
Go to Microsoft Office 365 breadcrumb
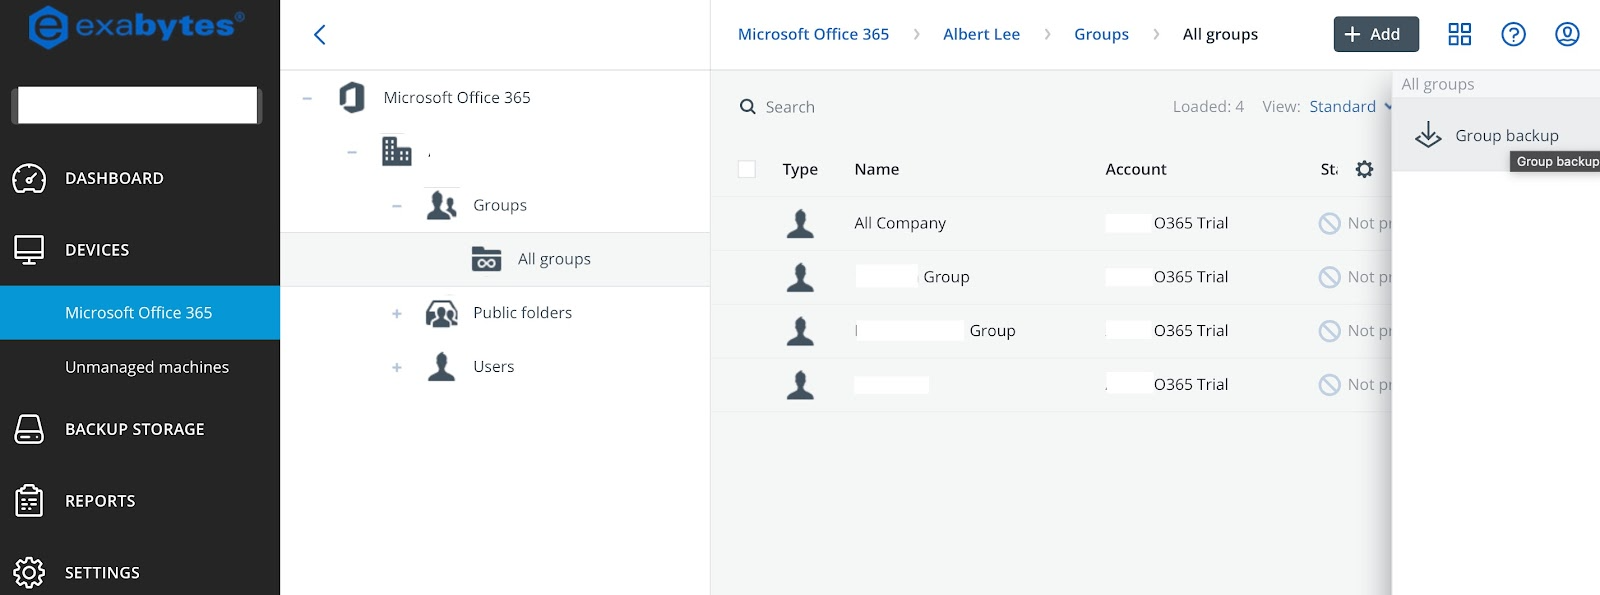813,34
